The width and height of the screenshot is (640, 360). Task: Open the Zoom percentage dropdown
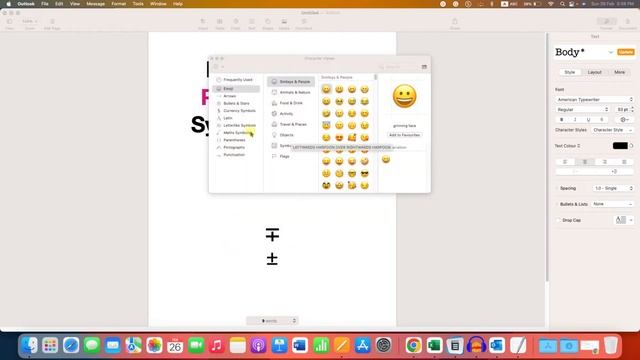click(29, 21)
